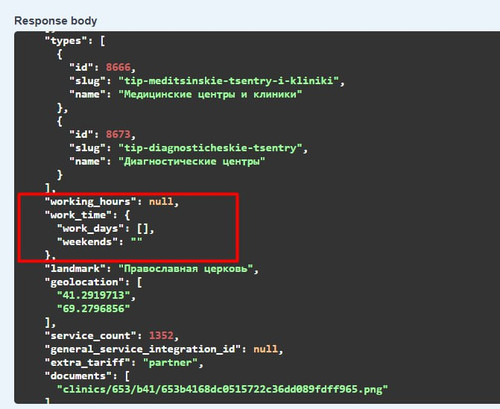The height and width of the screenshot is (409, 500).
Task: Click slug "tip-meditsinskie-tsentry-i-kliniki"
Action: click(x=229, y=81)
